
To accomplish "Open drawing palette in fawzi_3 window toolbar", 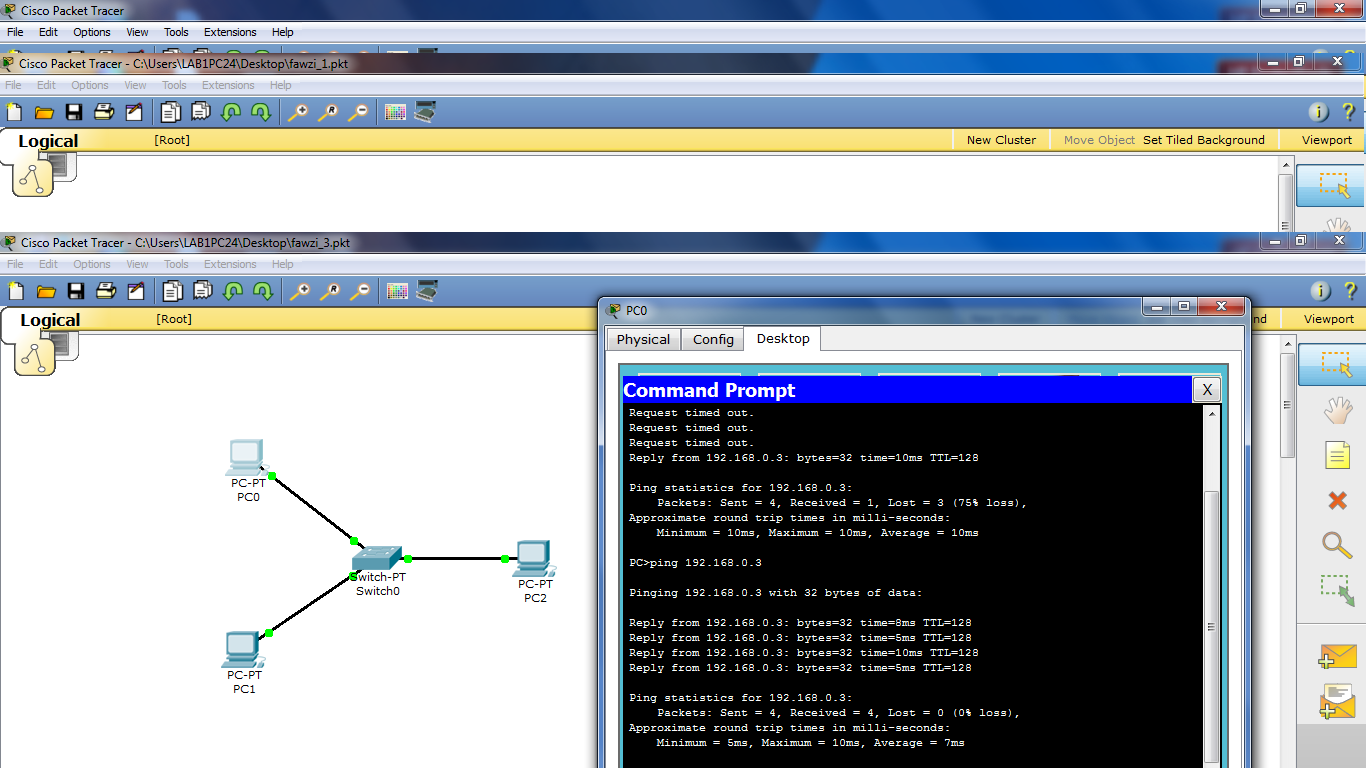I will click(x=398, y=291).
